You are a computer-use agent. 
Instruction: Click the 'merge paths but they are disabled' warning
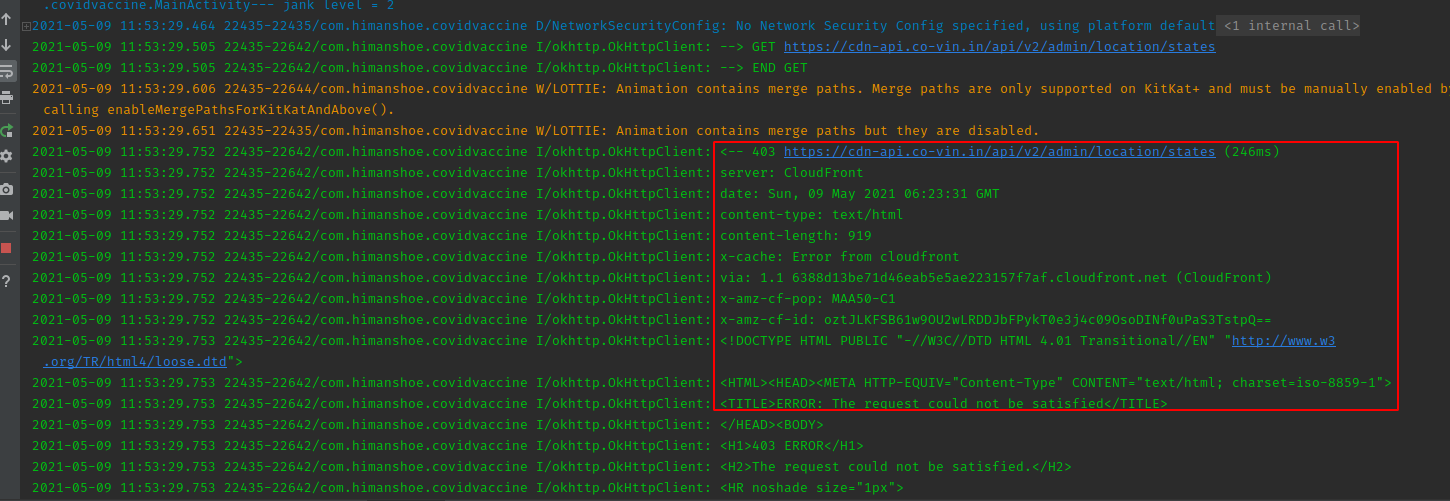click(x=828, y=131)
